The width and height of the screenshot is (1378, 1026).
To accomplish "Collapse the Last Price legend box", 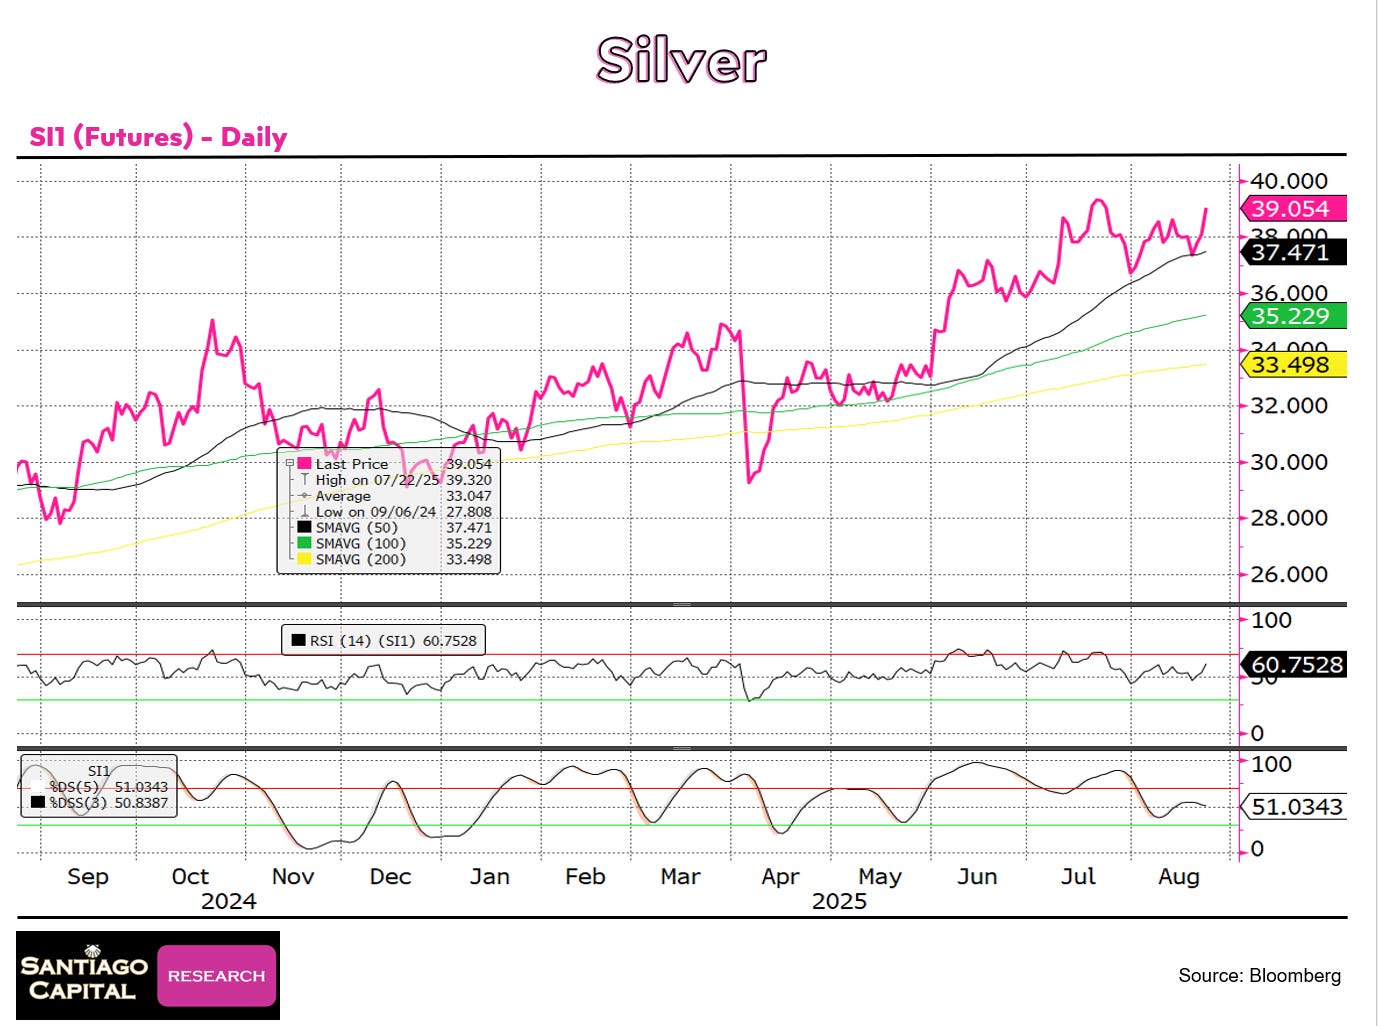I will (288, 463).
